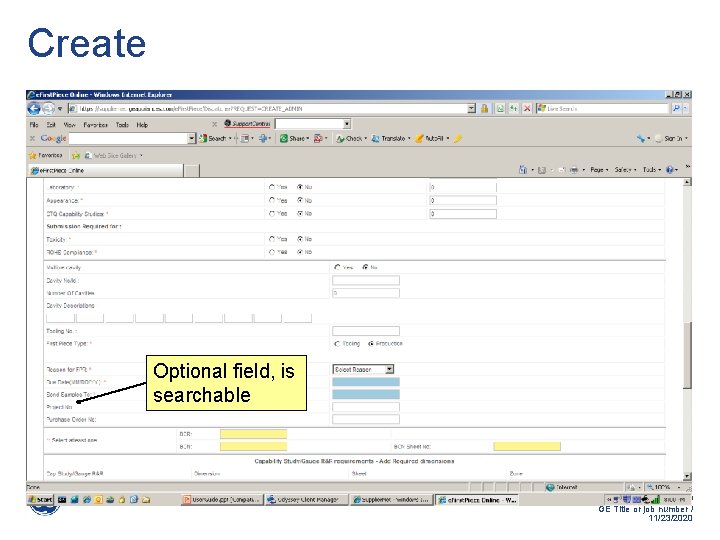Switch to Supplement Windows taskbar button
720x540 pixels.
click(x=392, y=500)
